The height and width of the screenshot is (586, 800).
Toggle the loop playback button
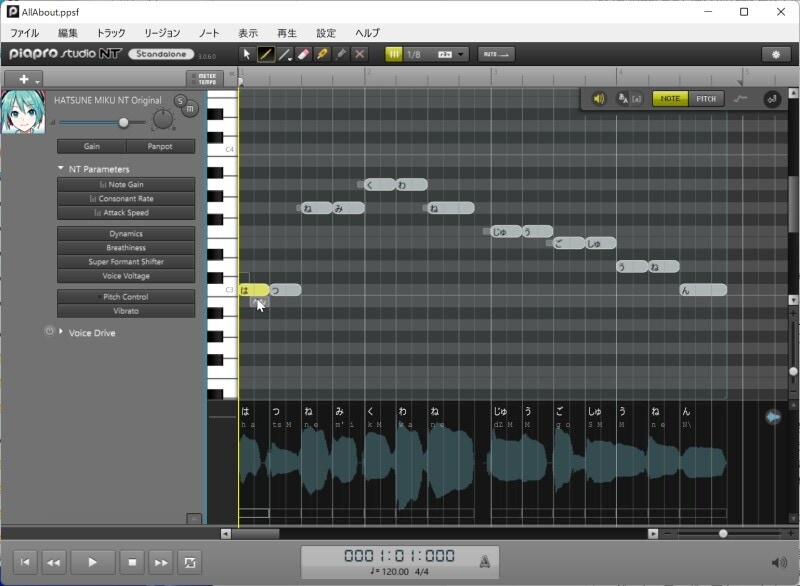(x=190, y=562)
